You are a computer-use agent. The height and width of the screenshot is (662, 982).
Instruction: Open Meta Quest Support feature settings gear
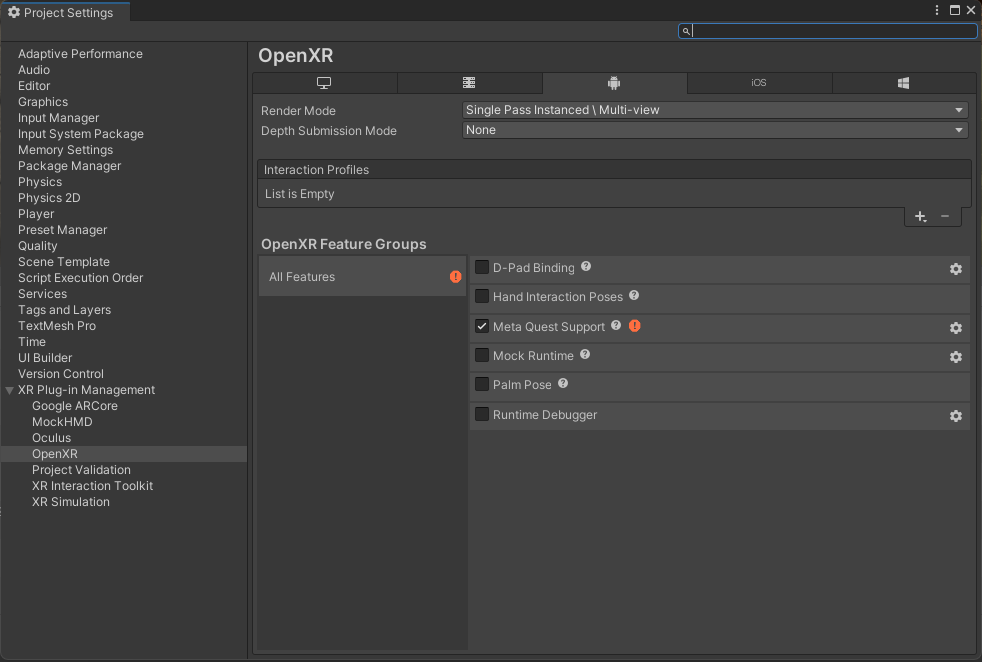[955, 327]
